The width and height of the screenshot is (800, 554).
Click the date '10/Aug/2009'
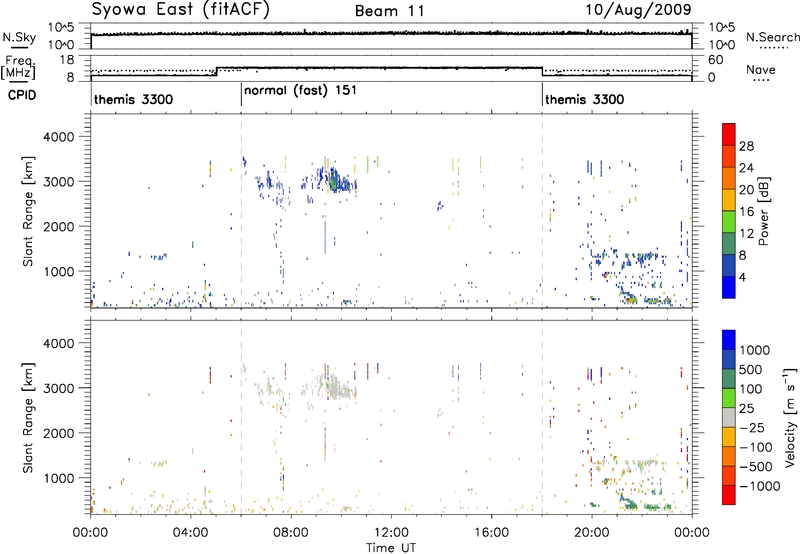[638, 10]
